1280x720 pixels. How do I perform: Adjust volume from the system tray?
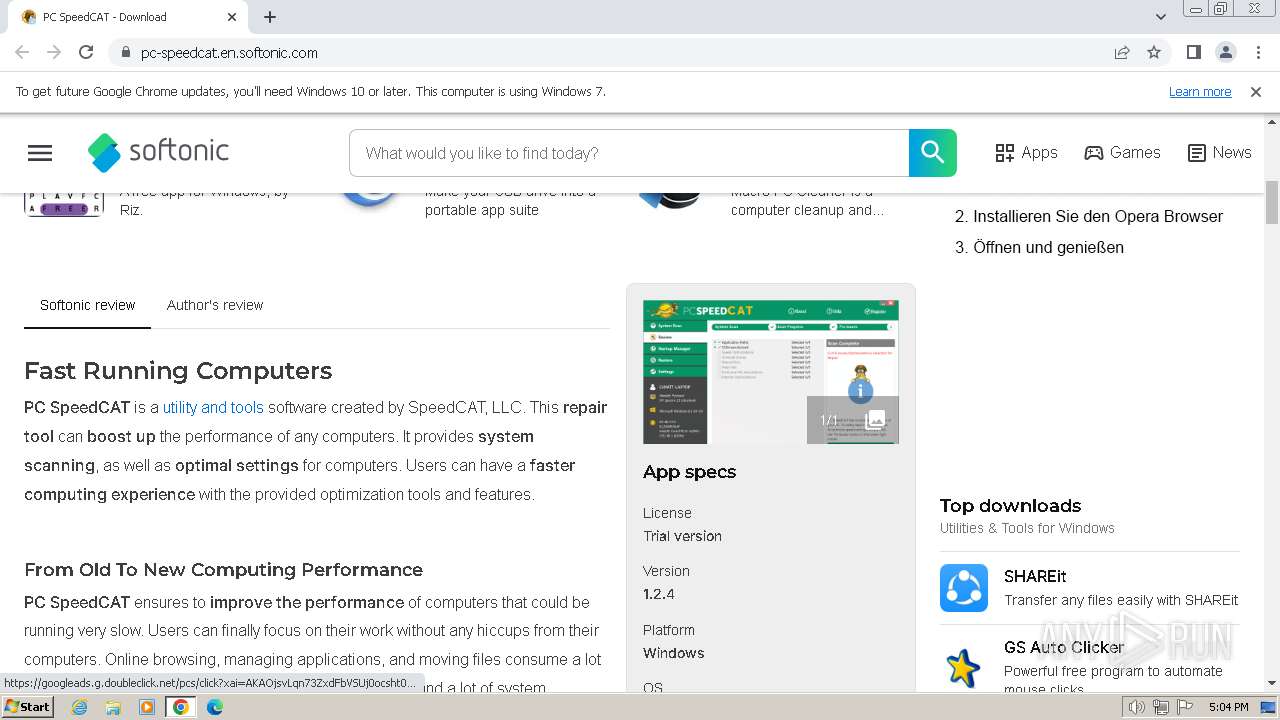(1137, 707)
